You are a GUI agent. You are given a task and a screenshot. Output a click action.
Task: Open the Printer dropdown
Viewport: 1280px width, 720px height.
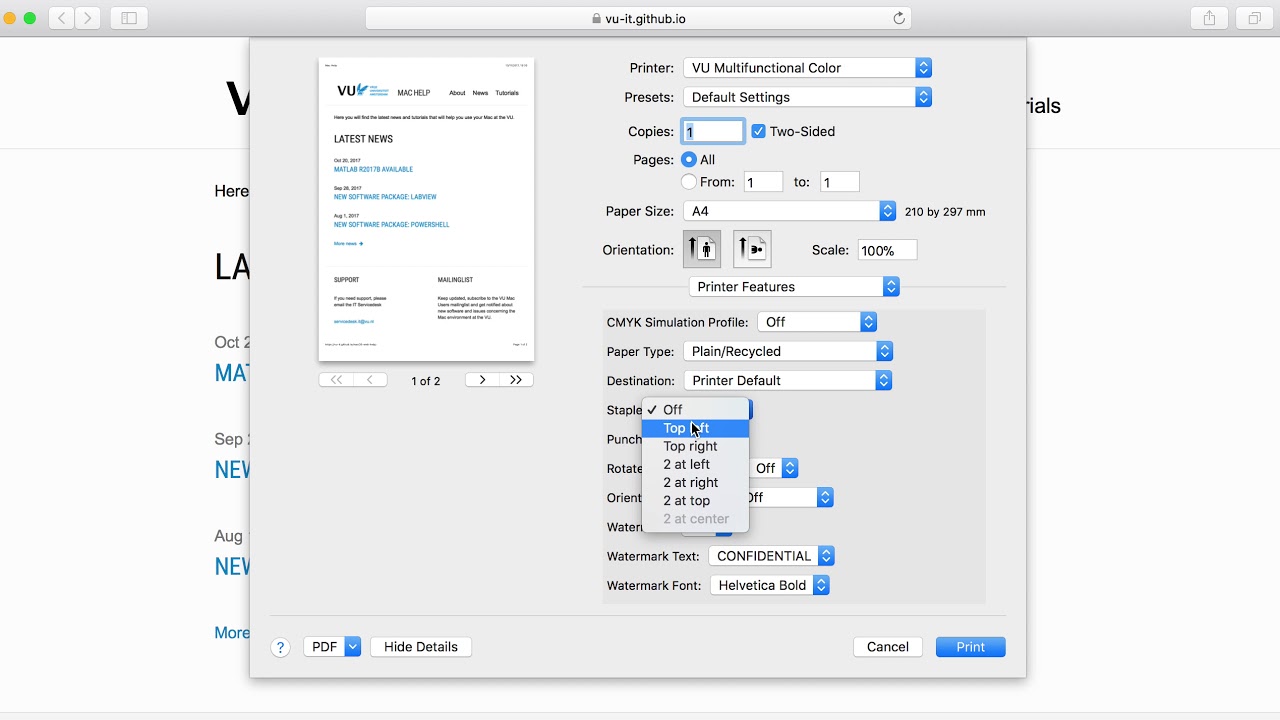[807, 68]
